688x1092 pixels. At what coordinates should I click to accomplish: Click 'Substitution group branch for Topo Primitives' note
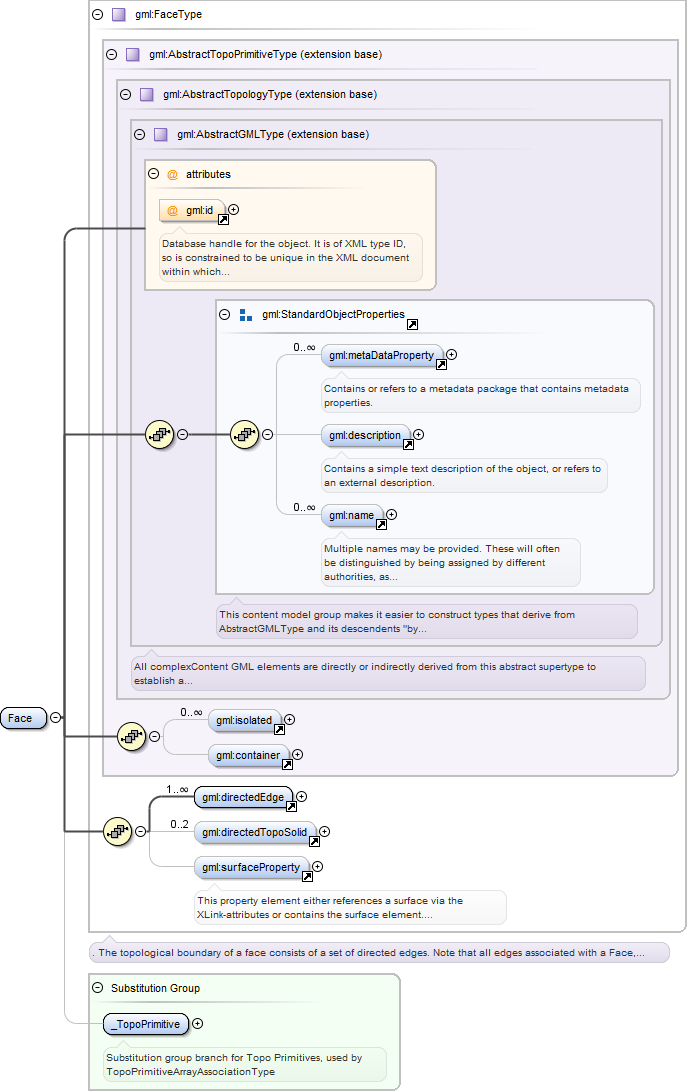point(244,1064)
